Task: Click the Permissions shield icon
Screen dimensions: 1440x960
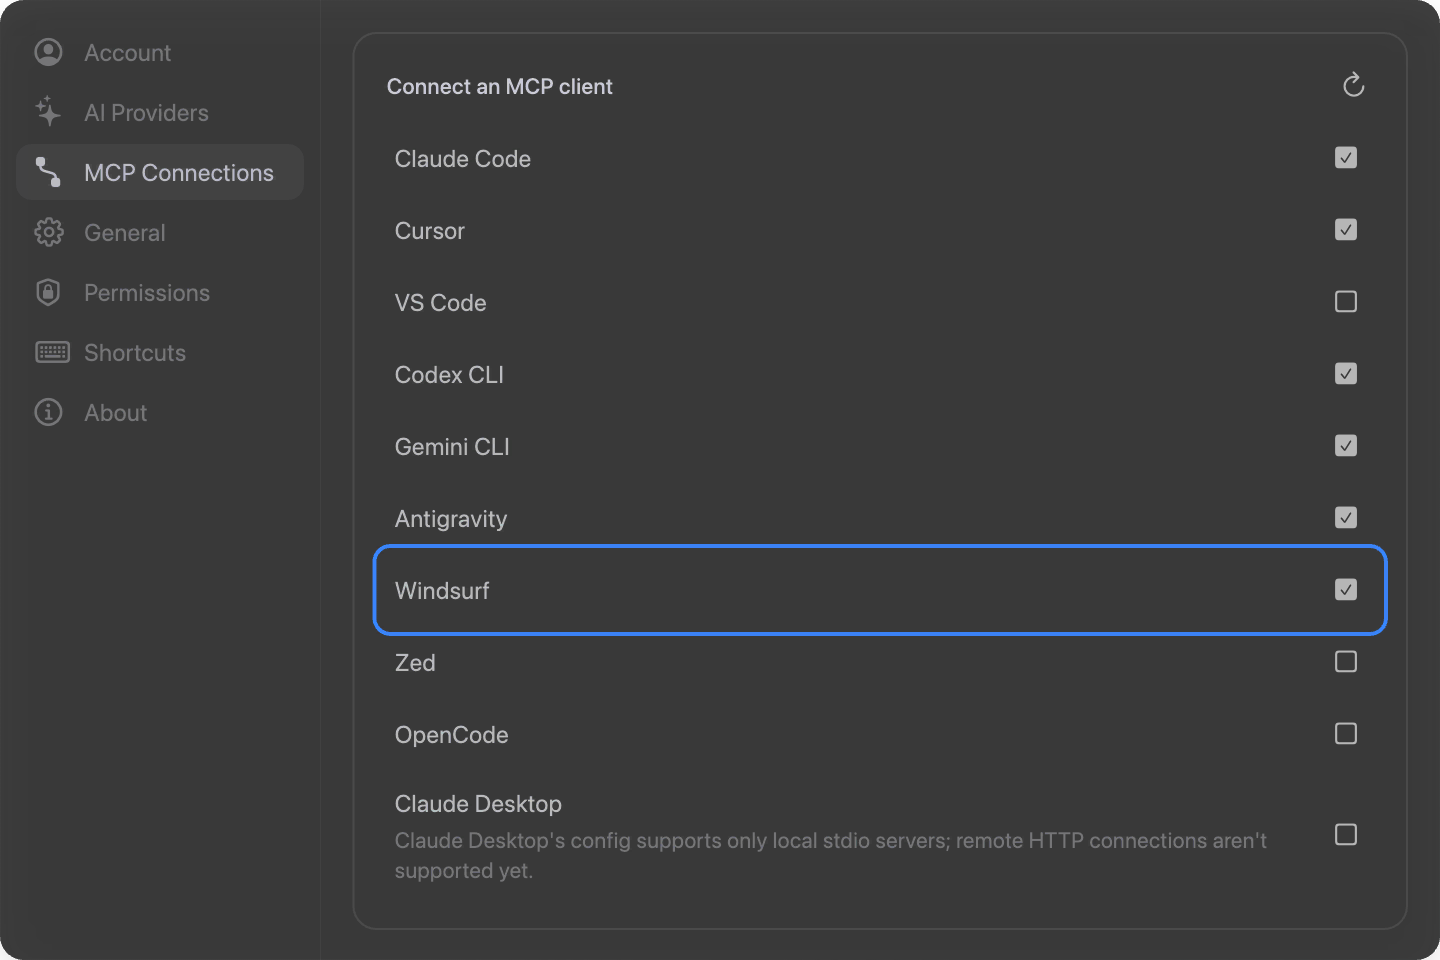Action: point(48,292)
